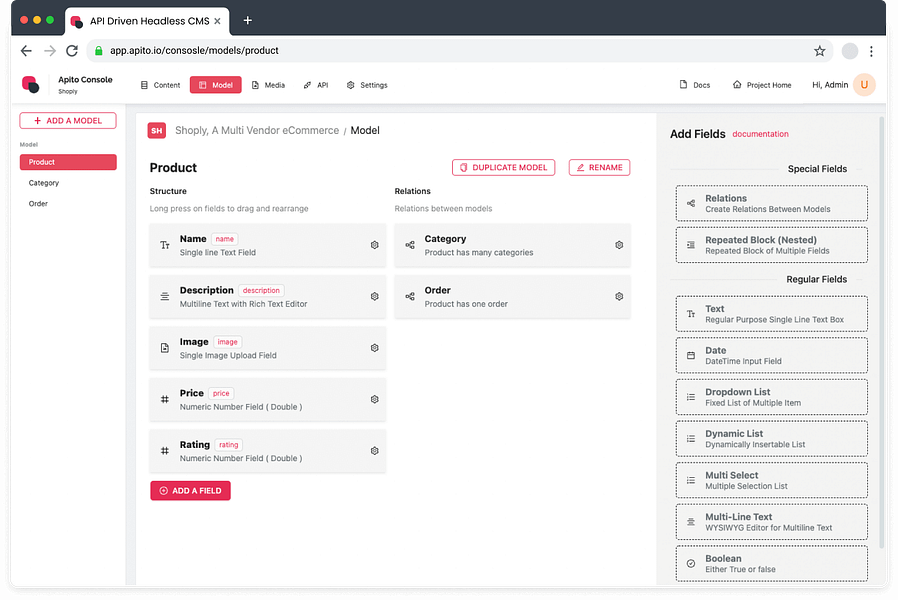The image size is (898, 600).
Task: Click the text icon on Name field
Action: point(165,245)
